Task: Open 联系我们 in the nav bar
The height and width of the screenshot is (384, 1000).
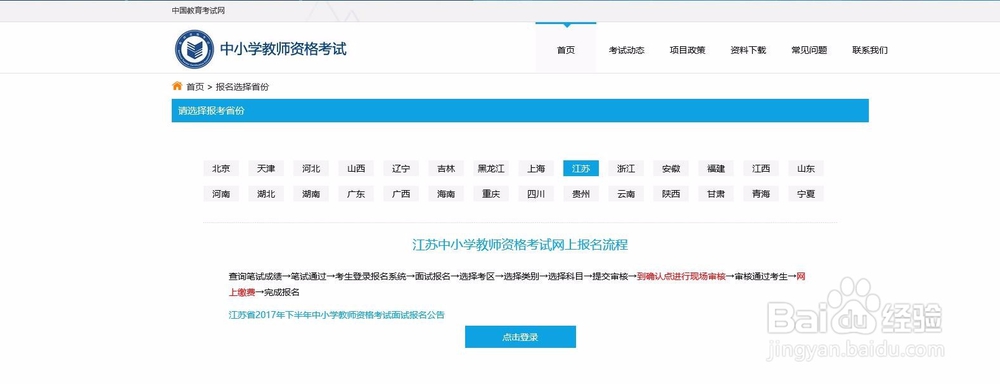Action: point(870,50)
